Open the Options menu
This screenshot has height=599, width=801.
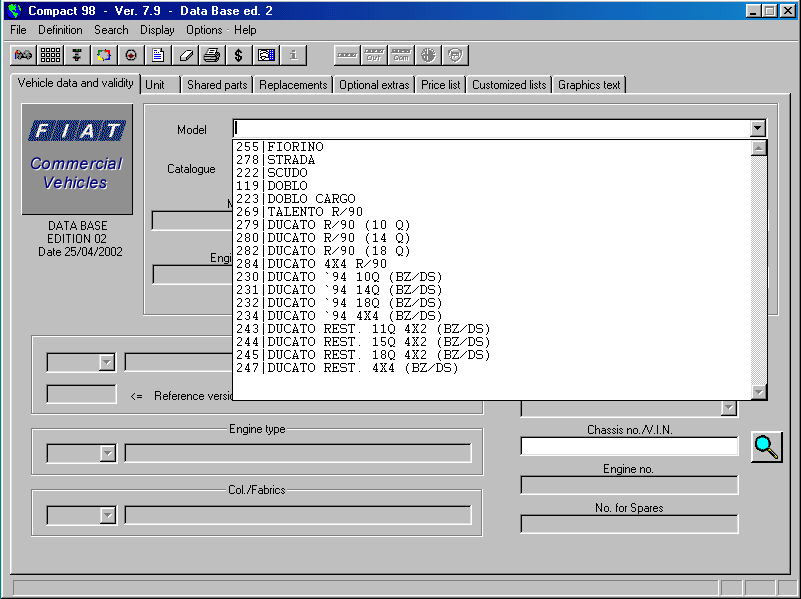point(204,30)
